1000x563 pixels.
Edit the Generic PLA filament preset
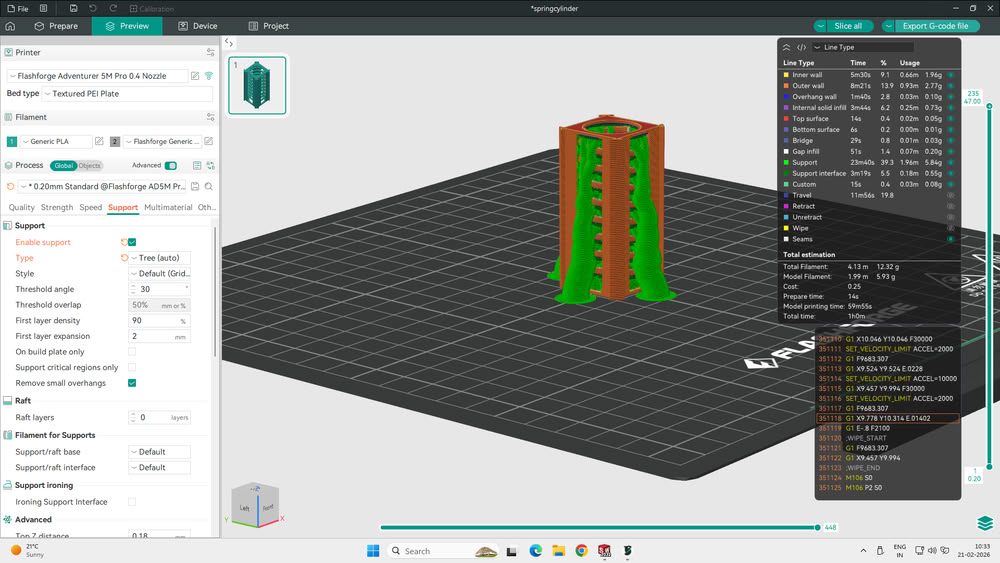pos(99,142)
